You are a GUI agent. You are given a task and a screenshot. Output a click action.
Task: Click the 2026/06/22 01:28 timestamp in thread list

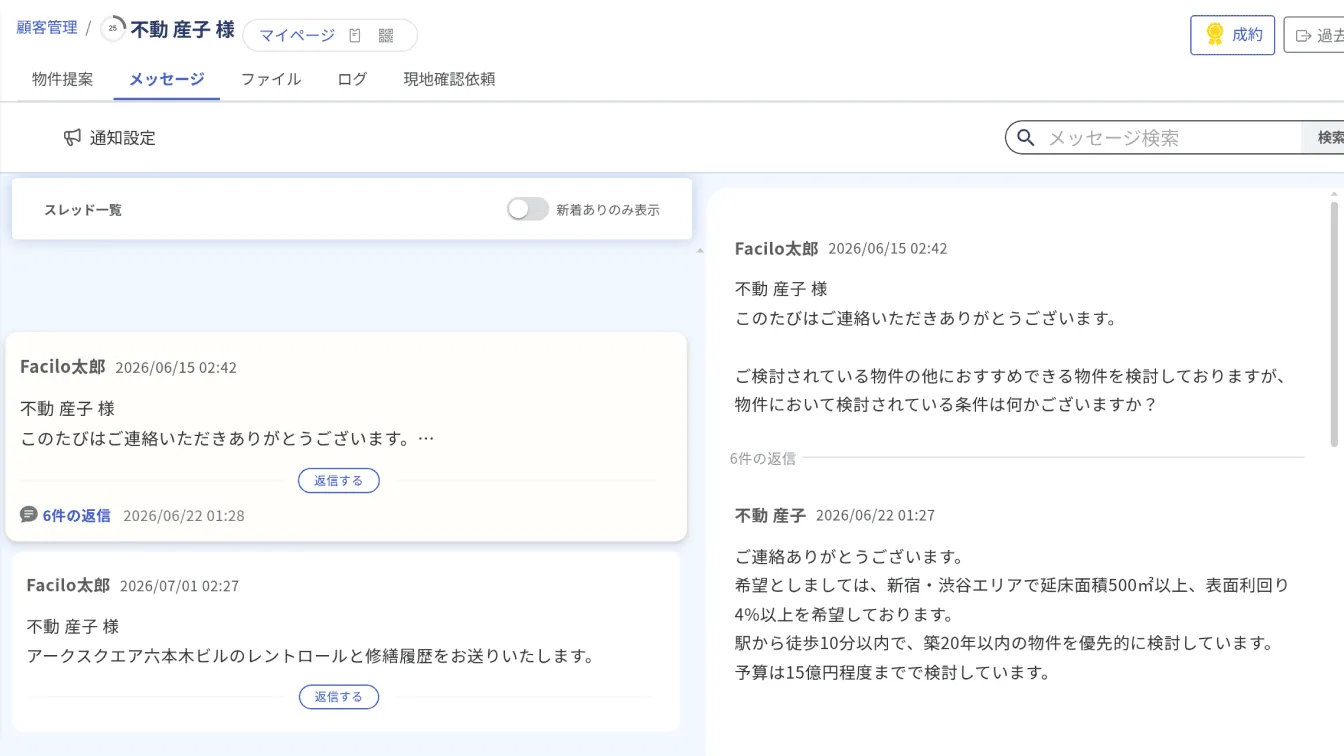[184, 516]
